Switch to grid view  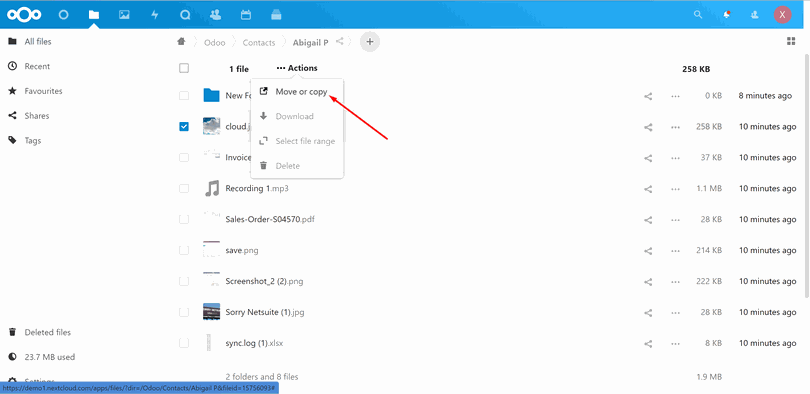coord(791,41)
